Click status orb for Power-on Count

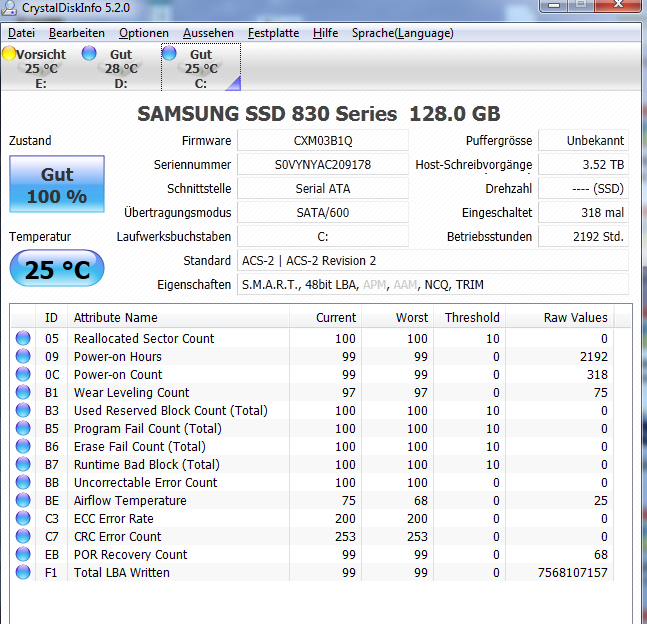(x=23, y=374)
